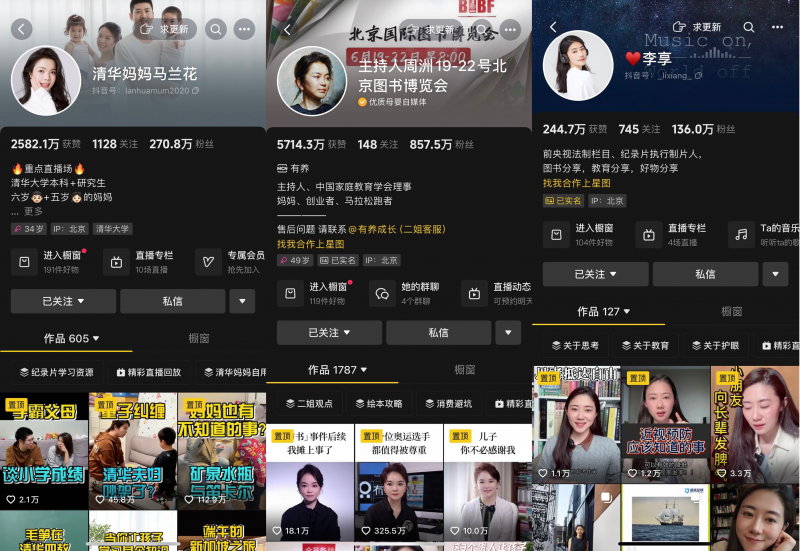Screen dimensions: 800x551
Task: Expand bio with 更多 on 清华妈妈马兰花
Action: (33, 211)
